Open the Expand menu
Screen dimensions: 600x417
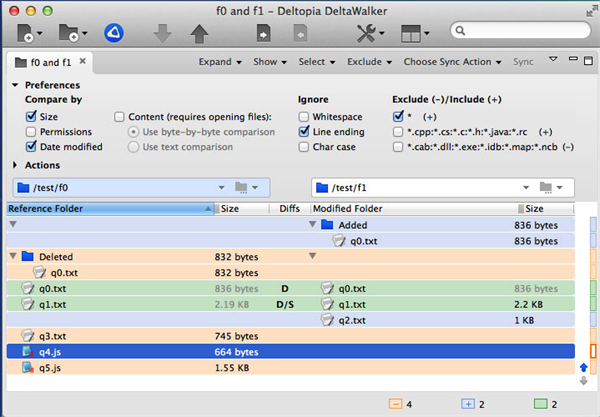click(x=220, y=62)
